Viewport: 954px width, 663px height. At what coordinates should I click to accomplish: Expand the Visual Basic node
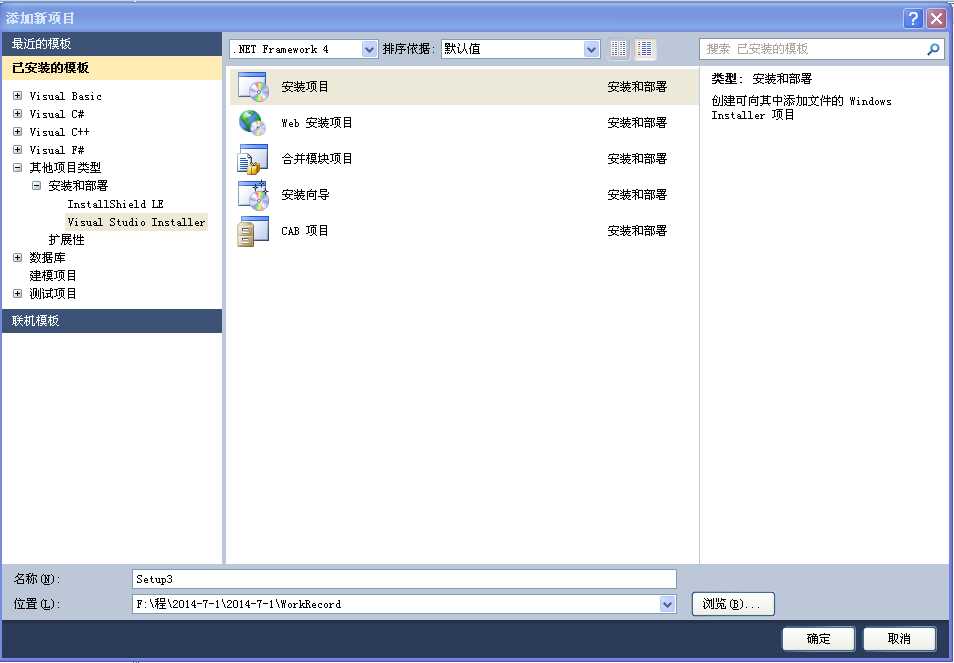click(x=18, y=95)
